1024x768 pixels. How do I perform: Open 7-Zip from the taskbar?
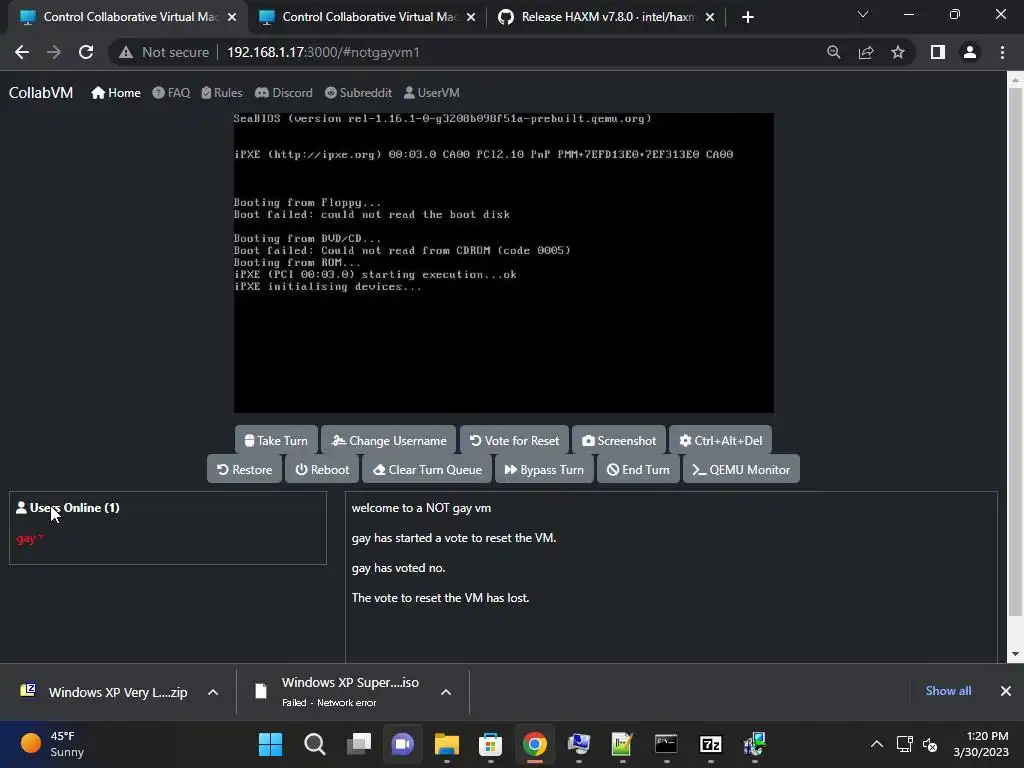[711, 744]
